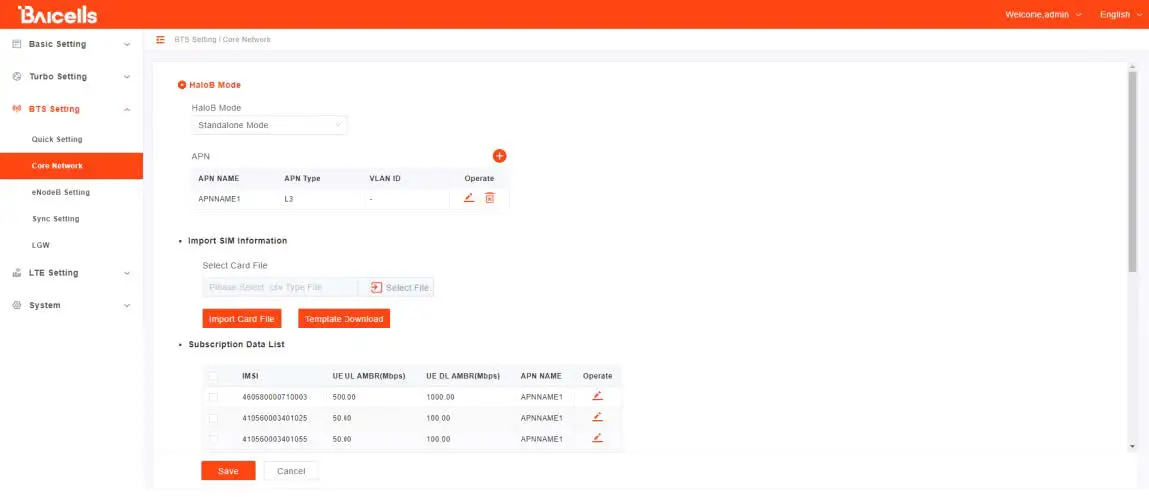This screenshot has height=497, width=1149.
Task: Click the Turbo Setting globe icon
Action: 16,76
